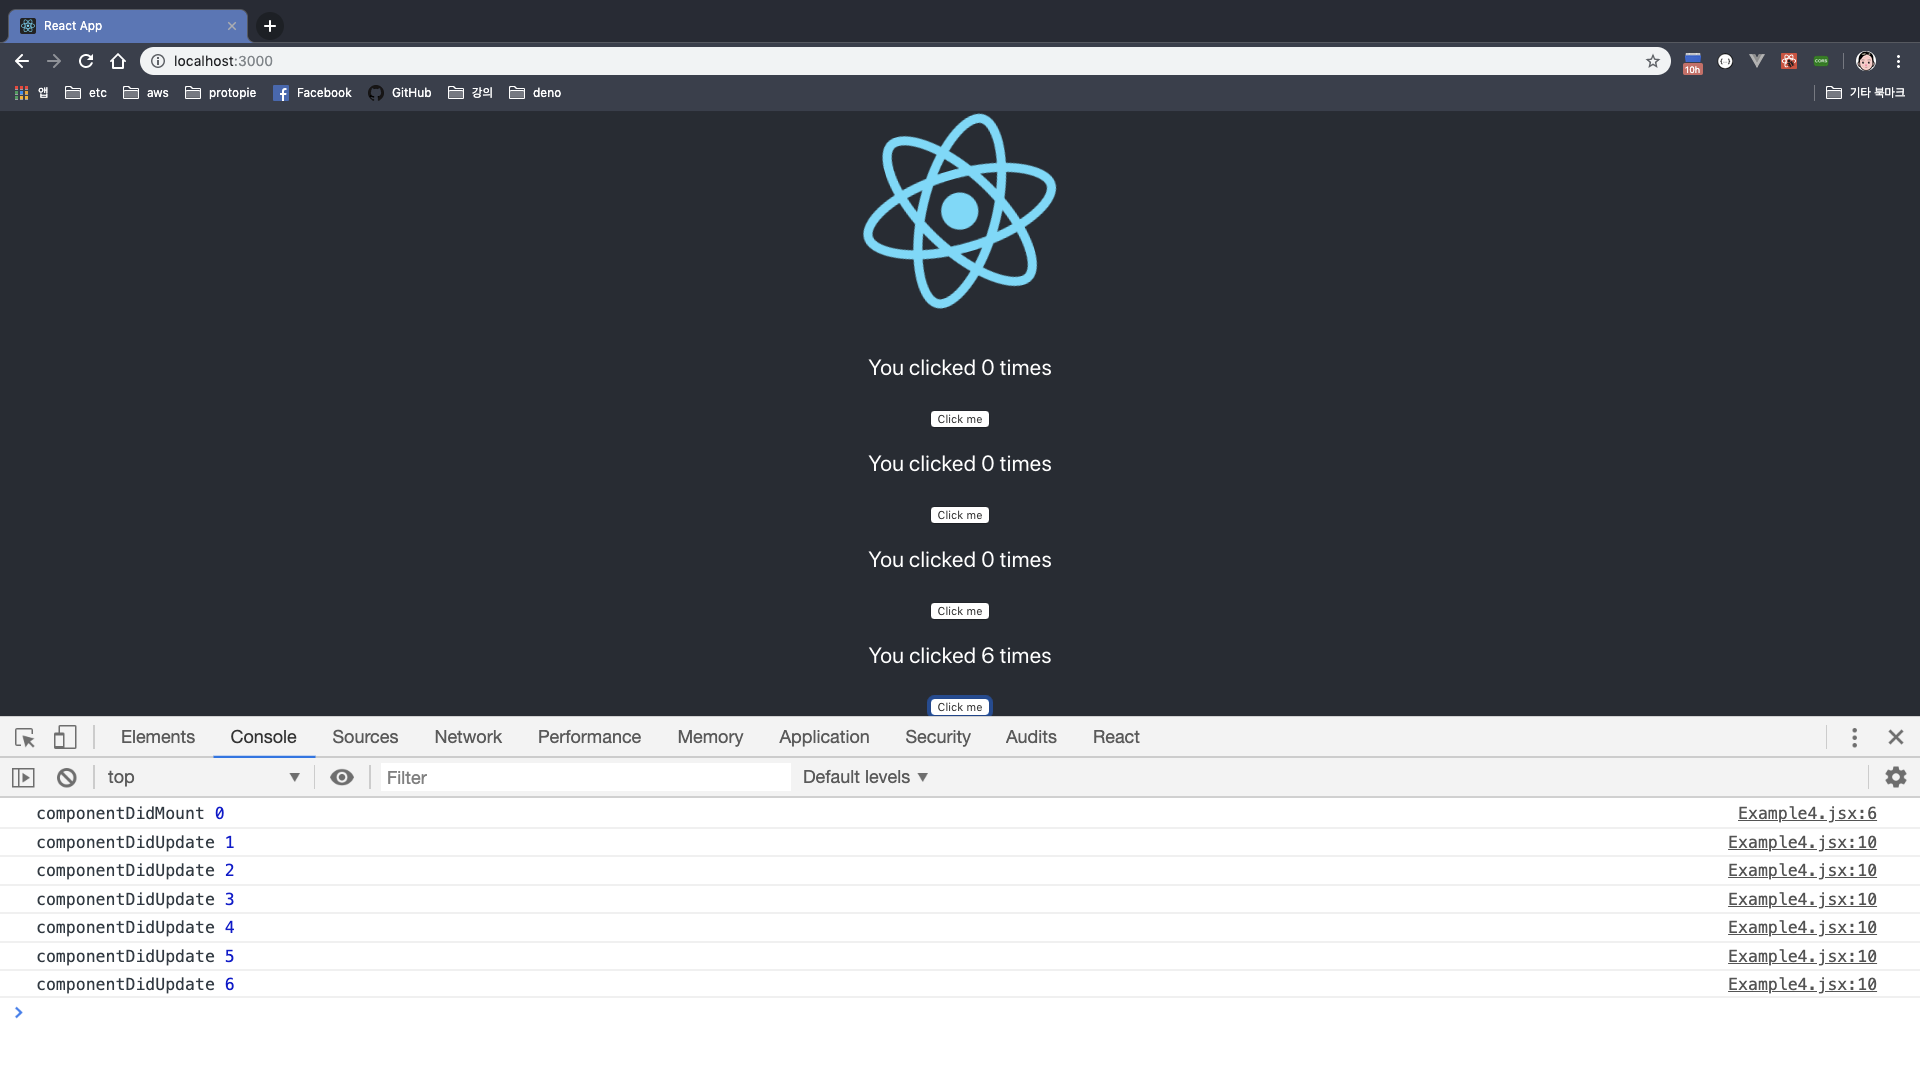Click the console Filter input field
The image size is (1920, 1080).
[x=585, y=777]
